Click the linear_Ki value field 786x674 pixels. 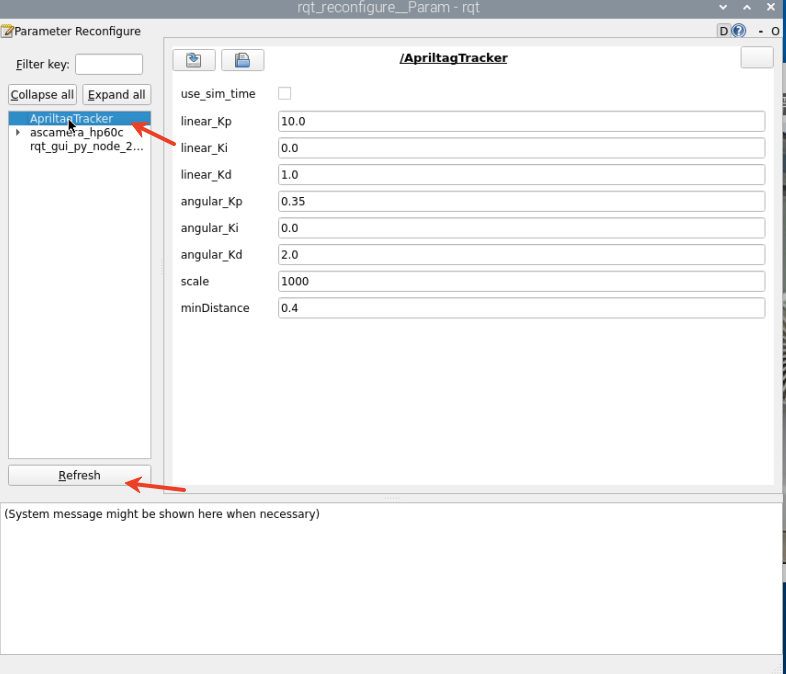(x=521, y=148)
